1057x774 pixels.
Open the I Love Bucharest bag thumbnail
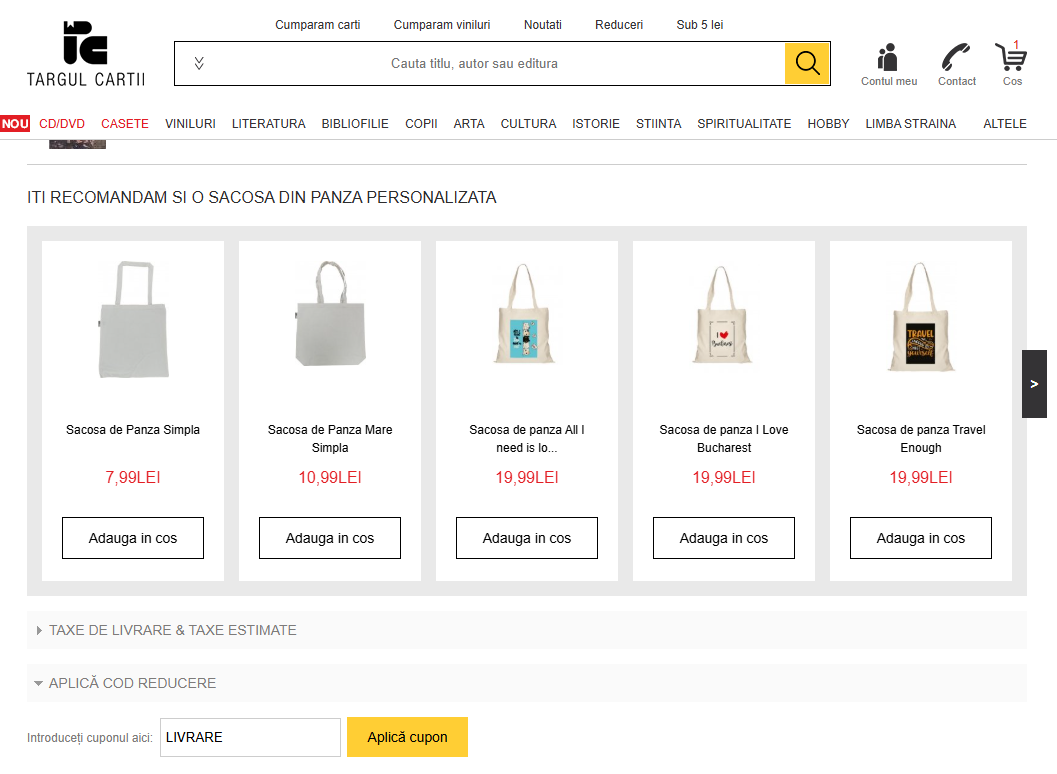coord(723,322)
